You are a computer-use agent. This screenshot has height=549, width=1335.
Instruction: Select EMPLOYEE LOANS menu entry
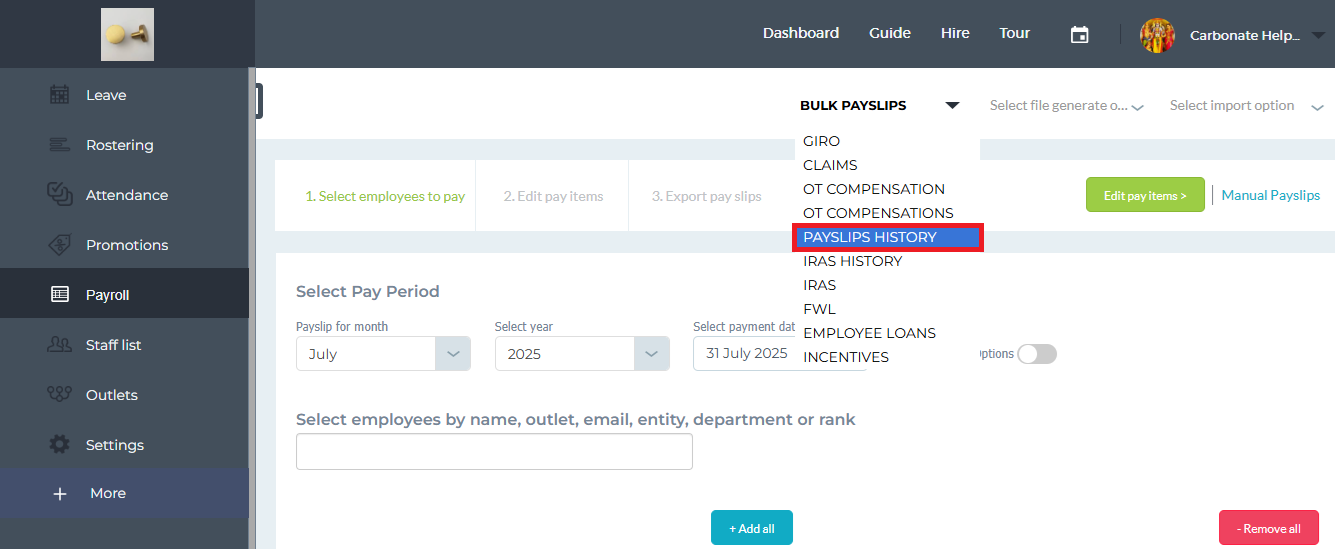coord(869,333)
